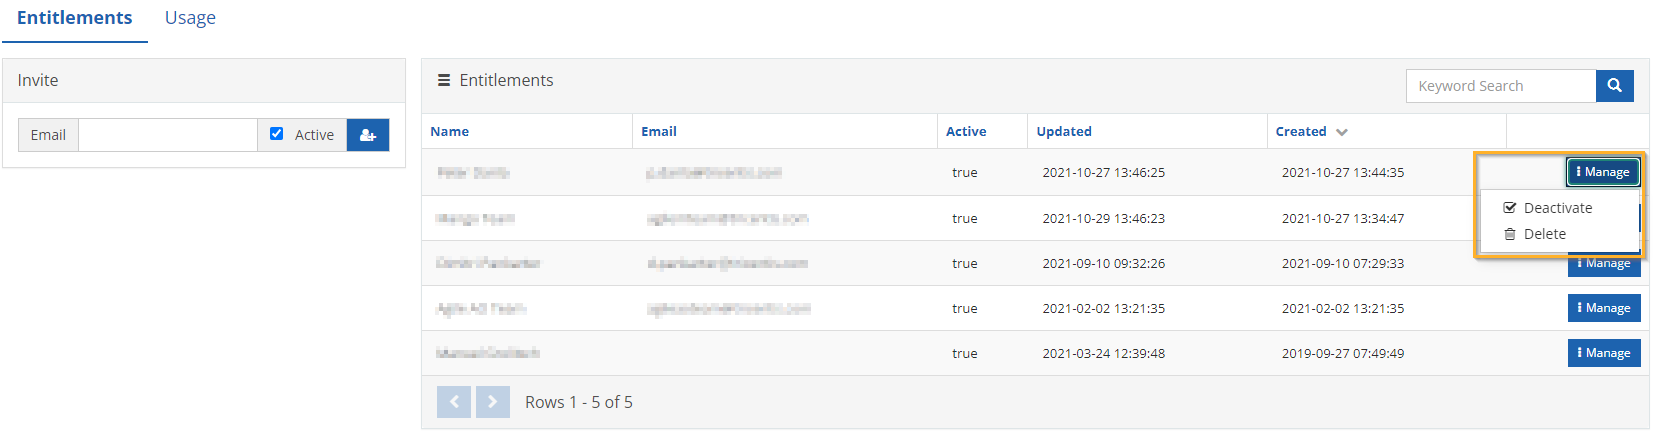Image resolution: width=1653 pixels, height=437 pixels.
Task: Focus the invite Email input field
Action: [x=167, y=135]
